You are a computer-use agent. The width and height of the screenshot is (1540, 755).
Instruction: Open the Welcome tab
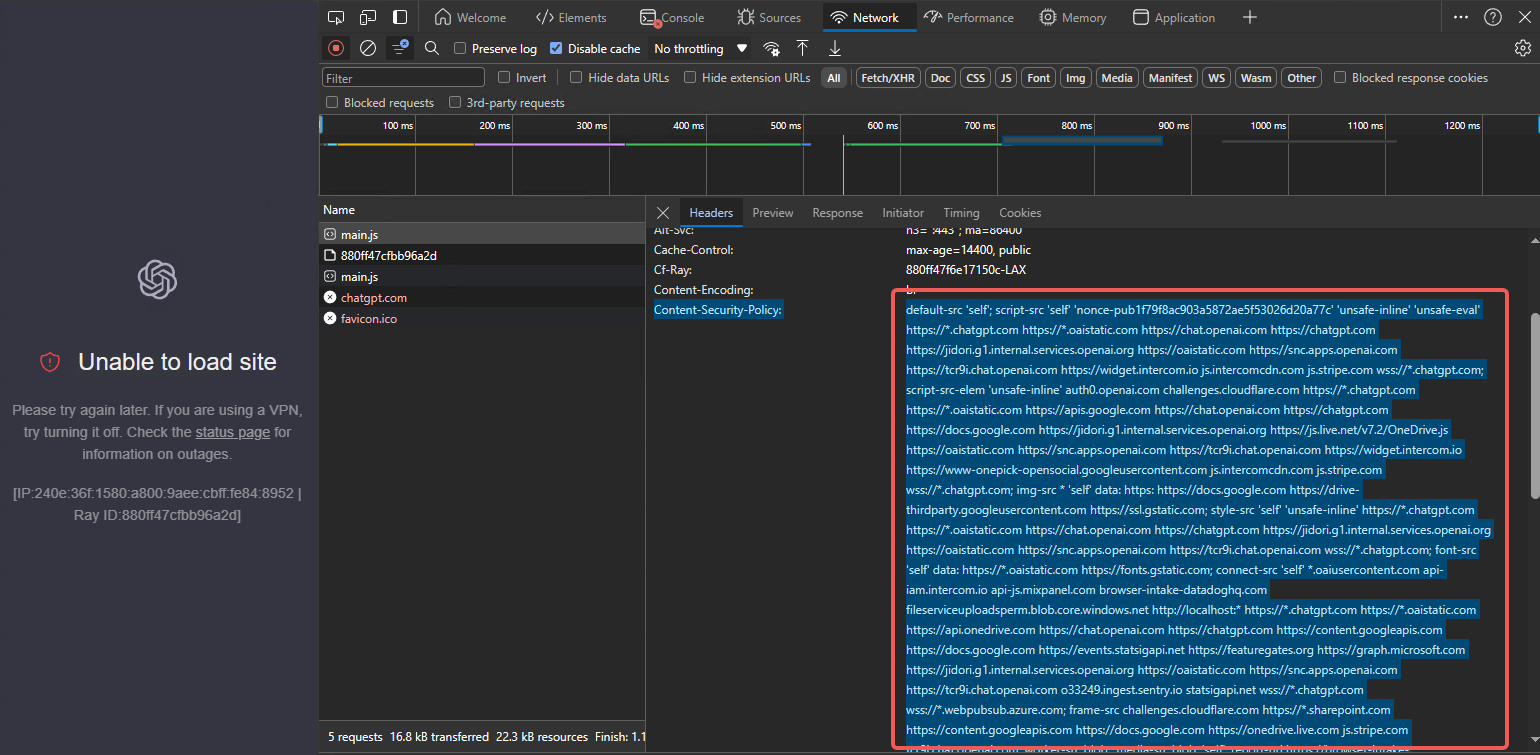tap(470, 17)
